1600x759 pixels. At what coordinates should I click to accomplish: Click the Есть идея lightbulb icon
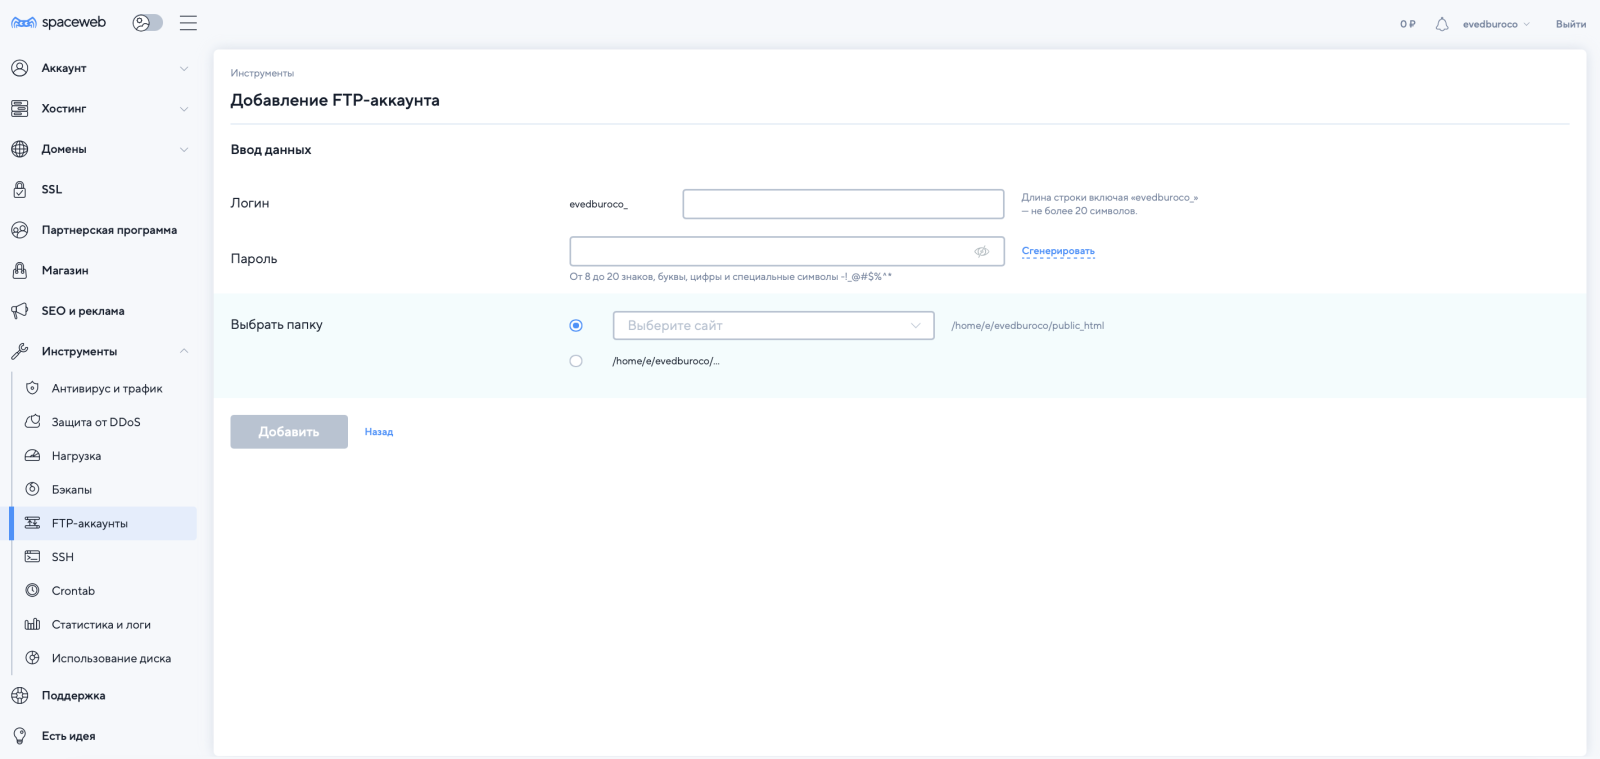[20, 736]
